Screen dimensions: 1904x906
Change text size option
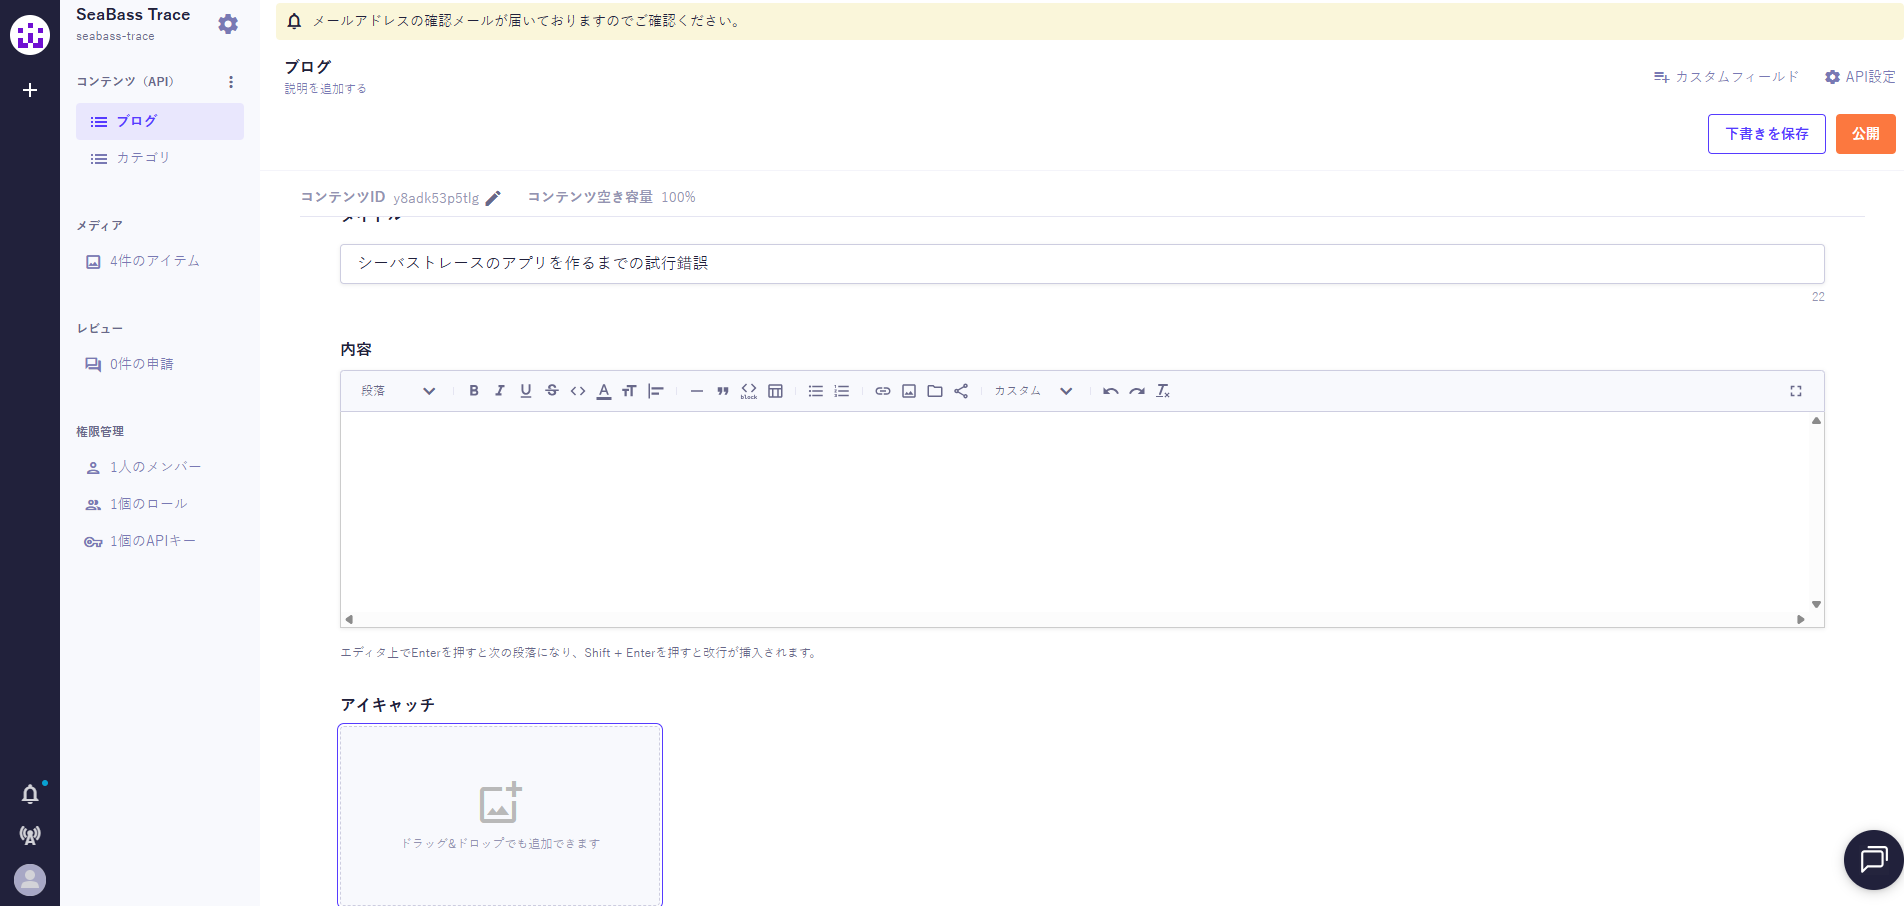click(x=629, y=391)
